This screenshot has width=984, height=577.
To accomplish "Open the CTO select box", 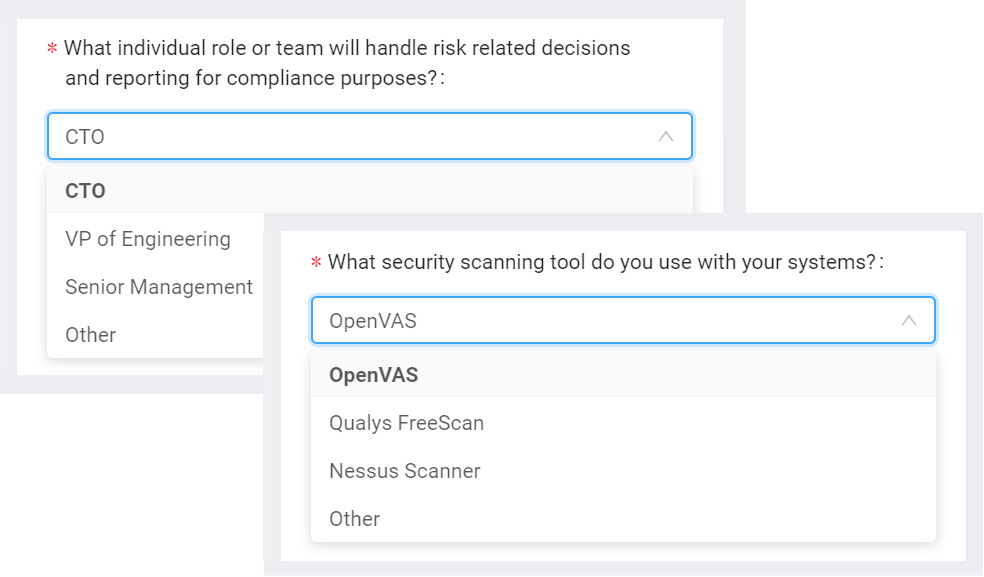I will click(x=370, y=136).
